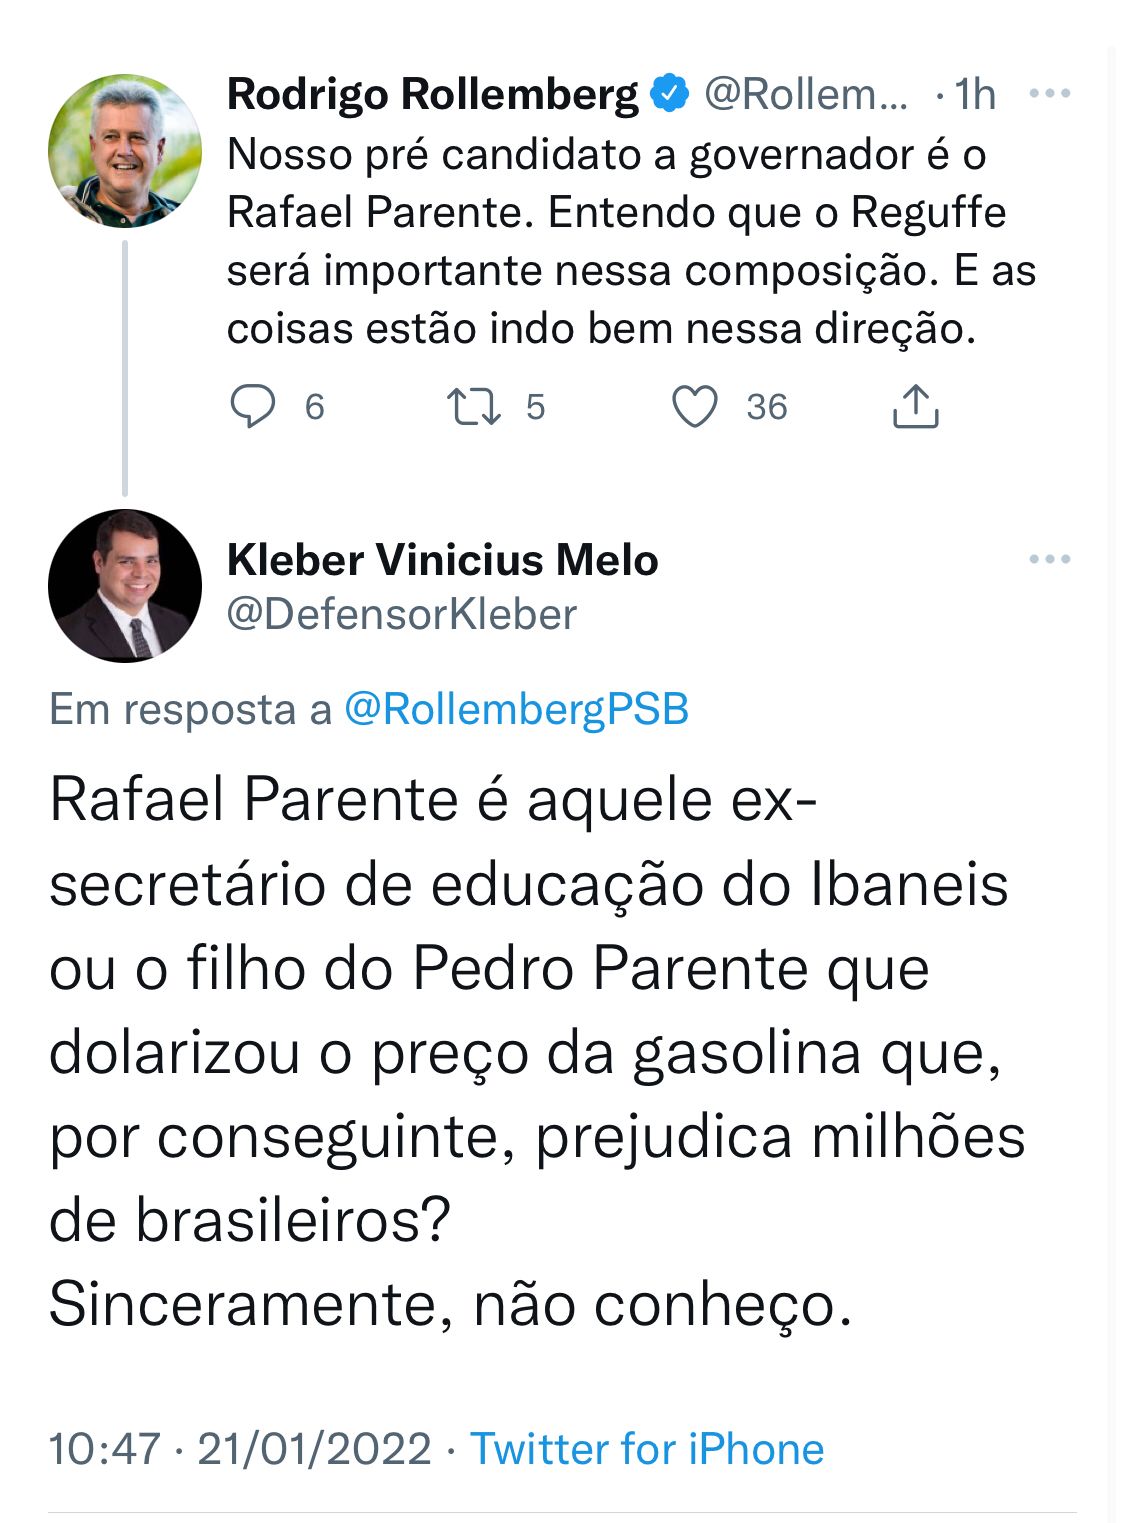Click the like count 36
The width and height of the screenshot is (1125, 1523).
click(x=767, y=407)
